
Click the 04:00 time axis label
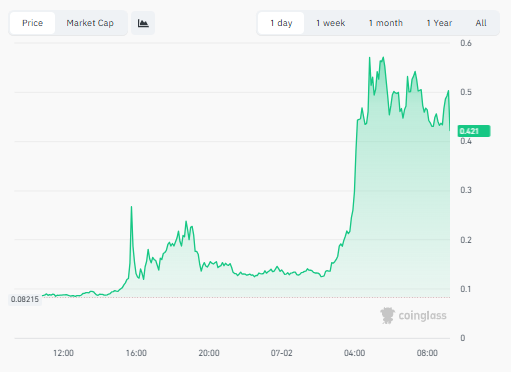point(354,353)
